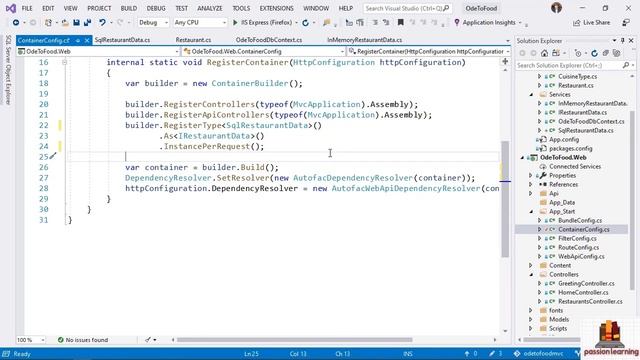The width and height of the screenshot is (640, 360).
Task: Click the bookmark toolbar icon
Action: click(400, 23)
